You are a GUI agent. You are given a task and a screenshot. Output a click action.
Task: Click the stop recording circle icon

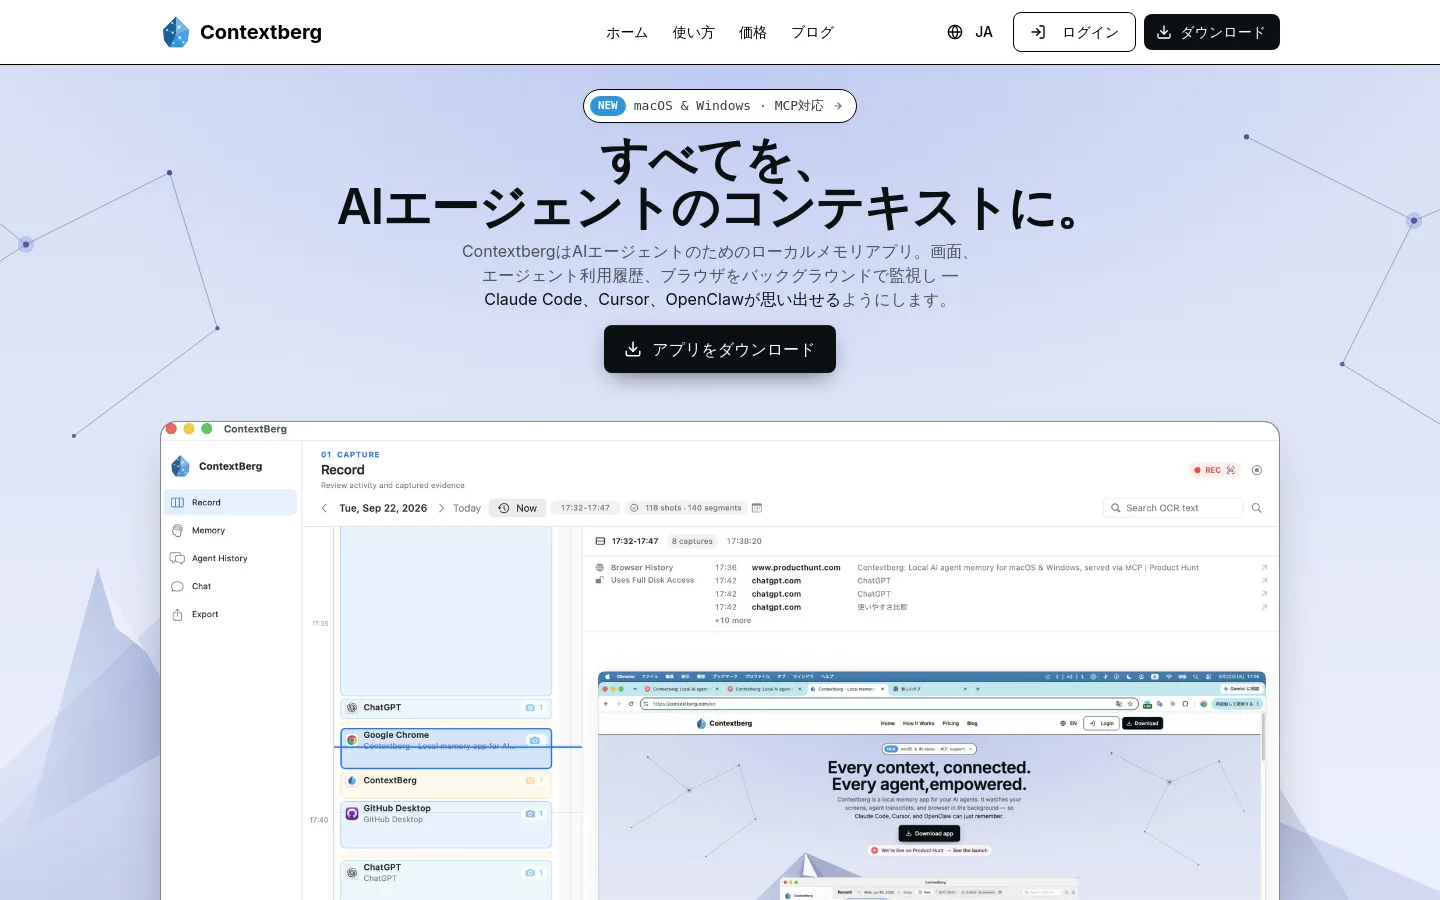pos(1257,470)
